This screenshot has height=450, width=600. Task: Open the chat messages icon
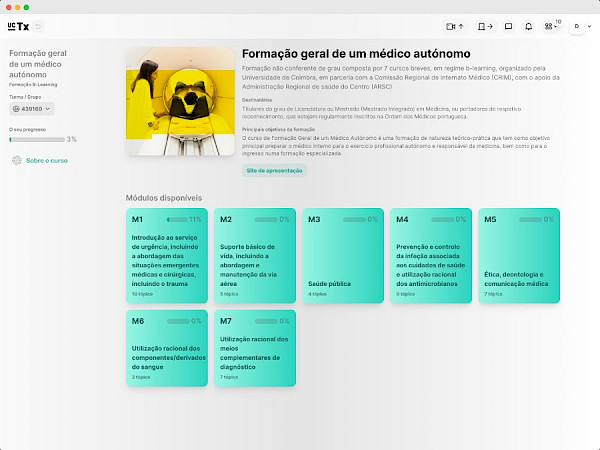(508, 26)
